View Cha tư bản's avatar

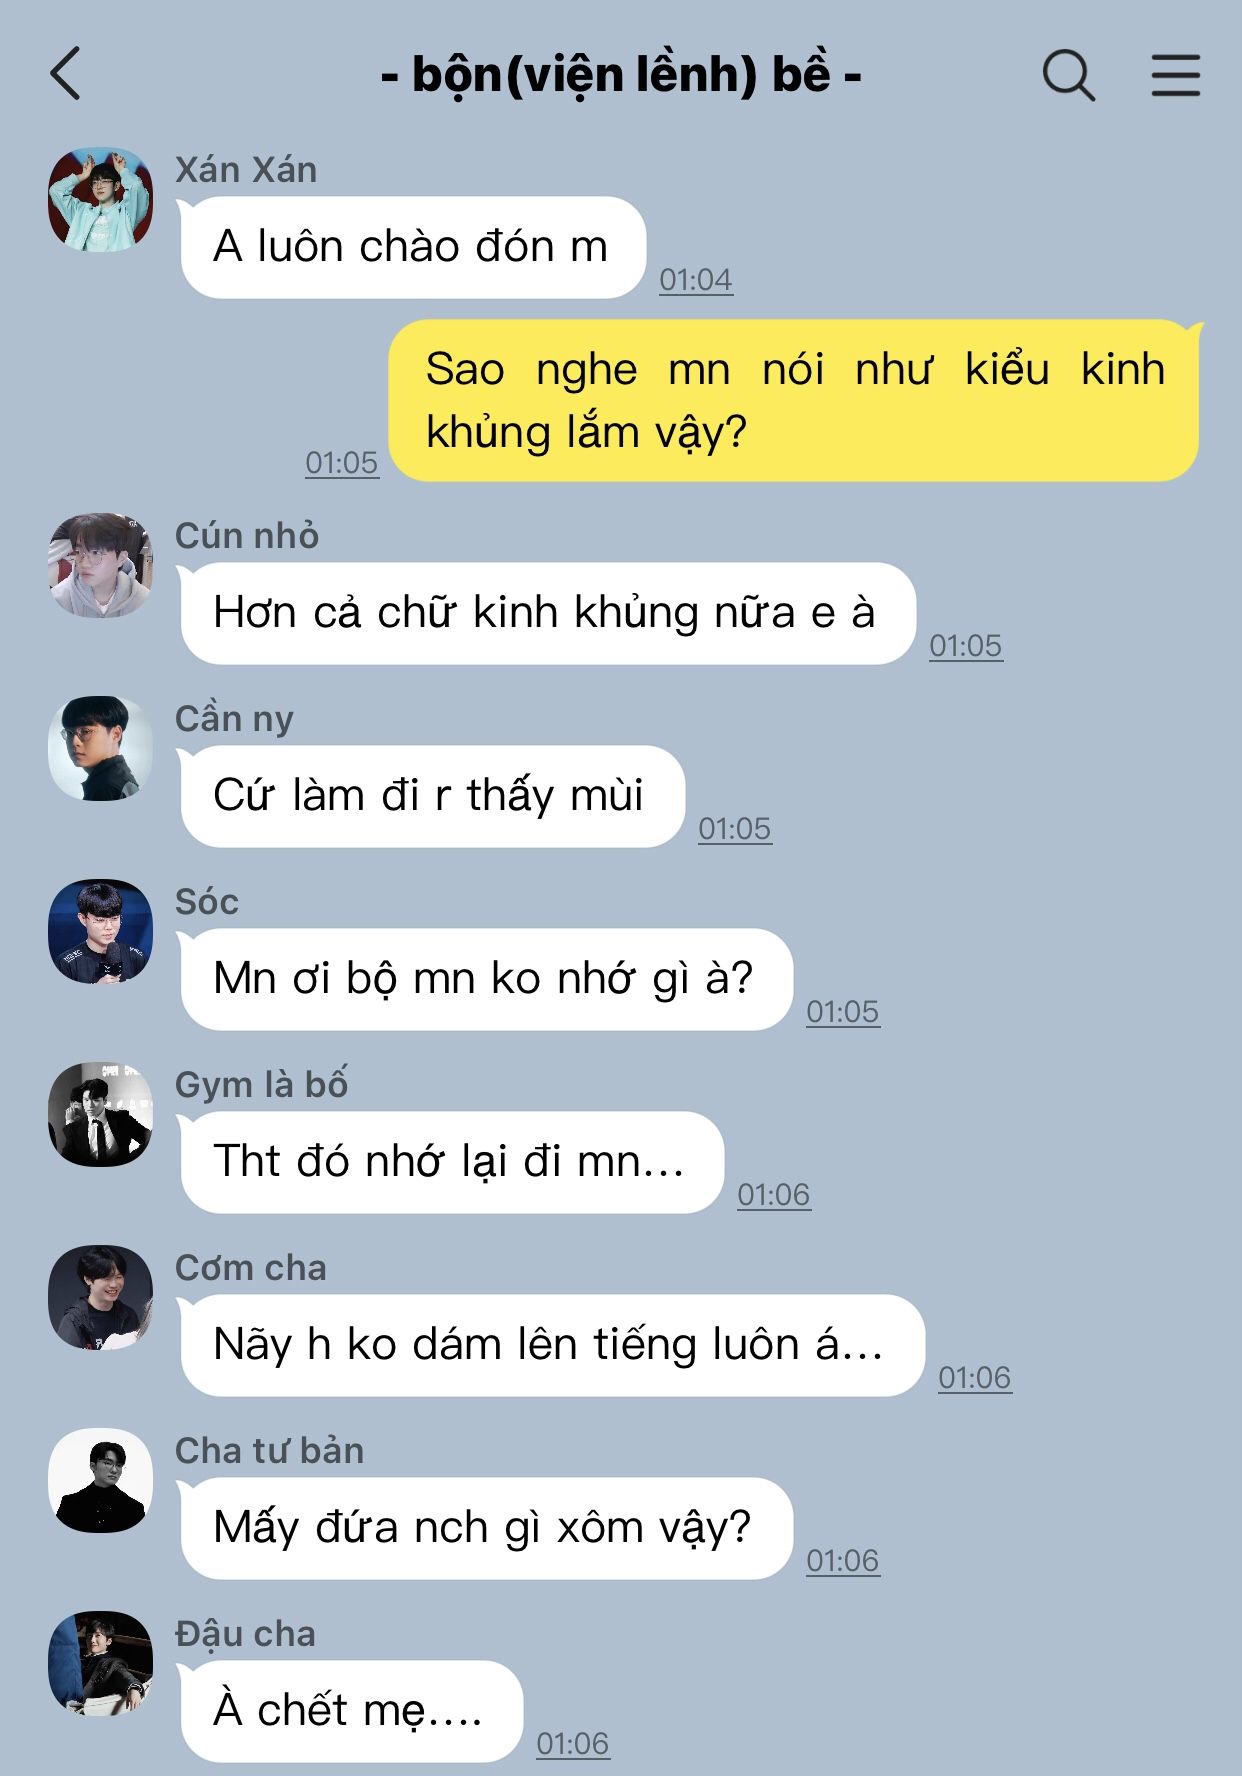pyautogui.click(x=101, y=1480)
